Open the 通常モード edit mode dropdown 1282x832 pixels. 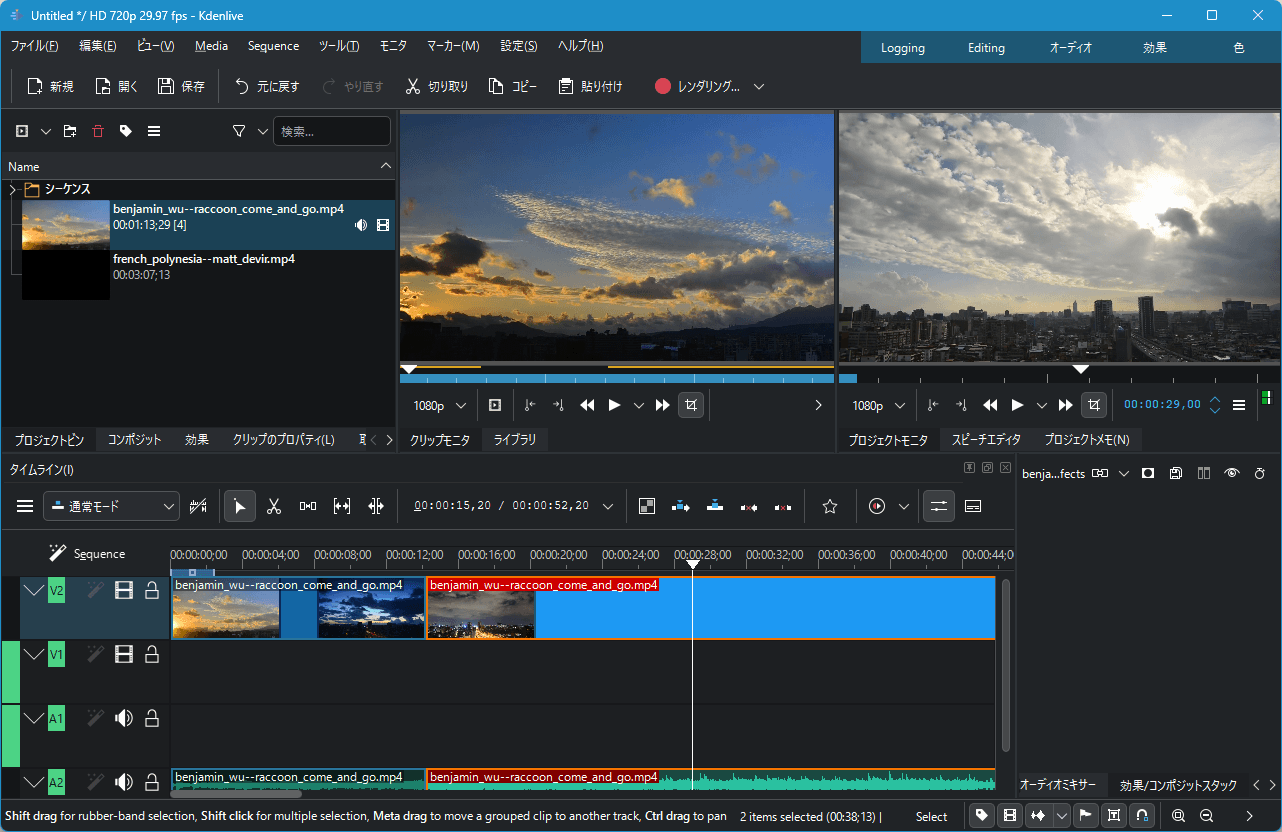[111, 507]
